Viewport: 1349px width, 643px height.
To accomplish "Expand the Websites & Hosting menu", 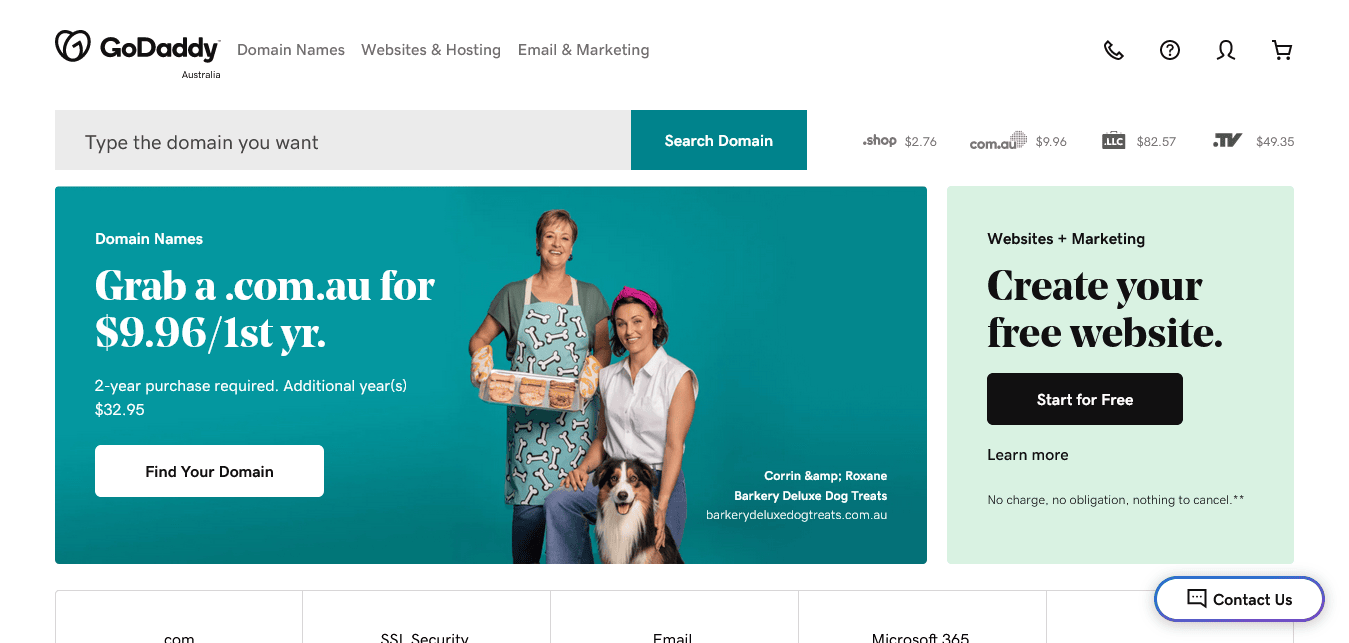I will pos(431,50).
